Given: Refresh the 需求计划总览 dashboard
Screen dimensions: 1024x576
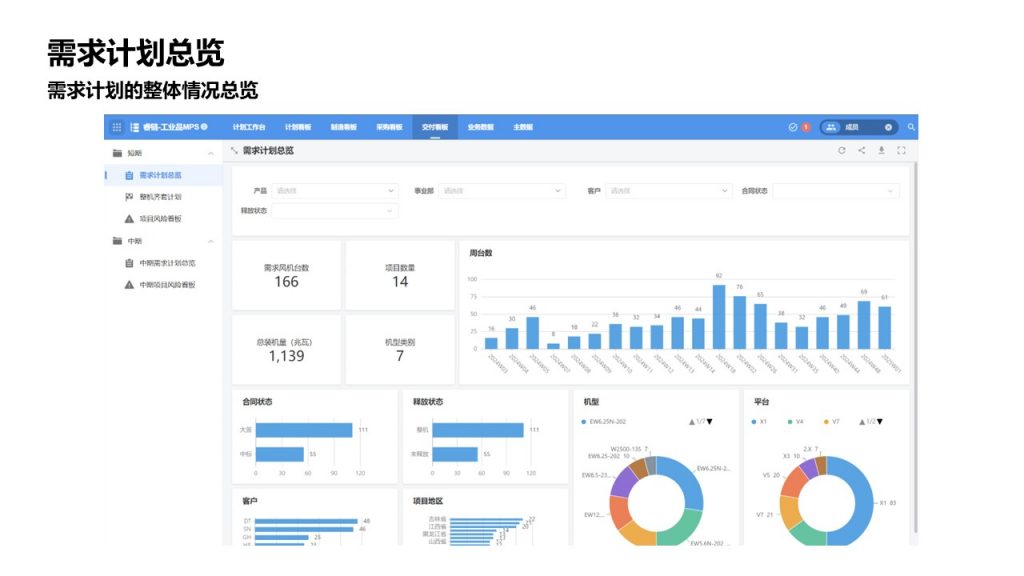Looking at the screenshot, I should point(842,150).
